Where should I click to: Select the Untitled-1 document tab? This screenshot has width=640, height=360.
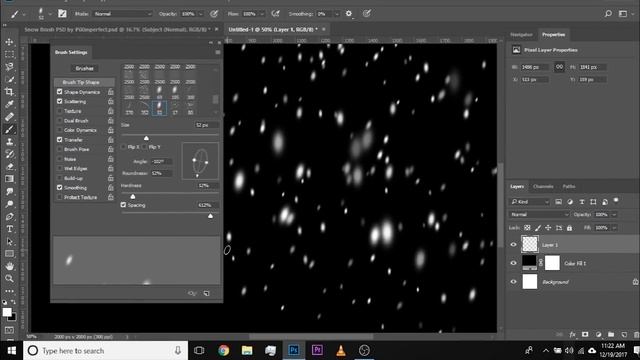(x=273, y=29)
